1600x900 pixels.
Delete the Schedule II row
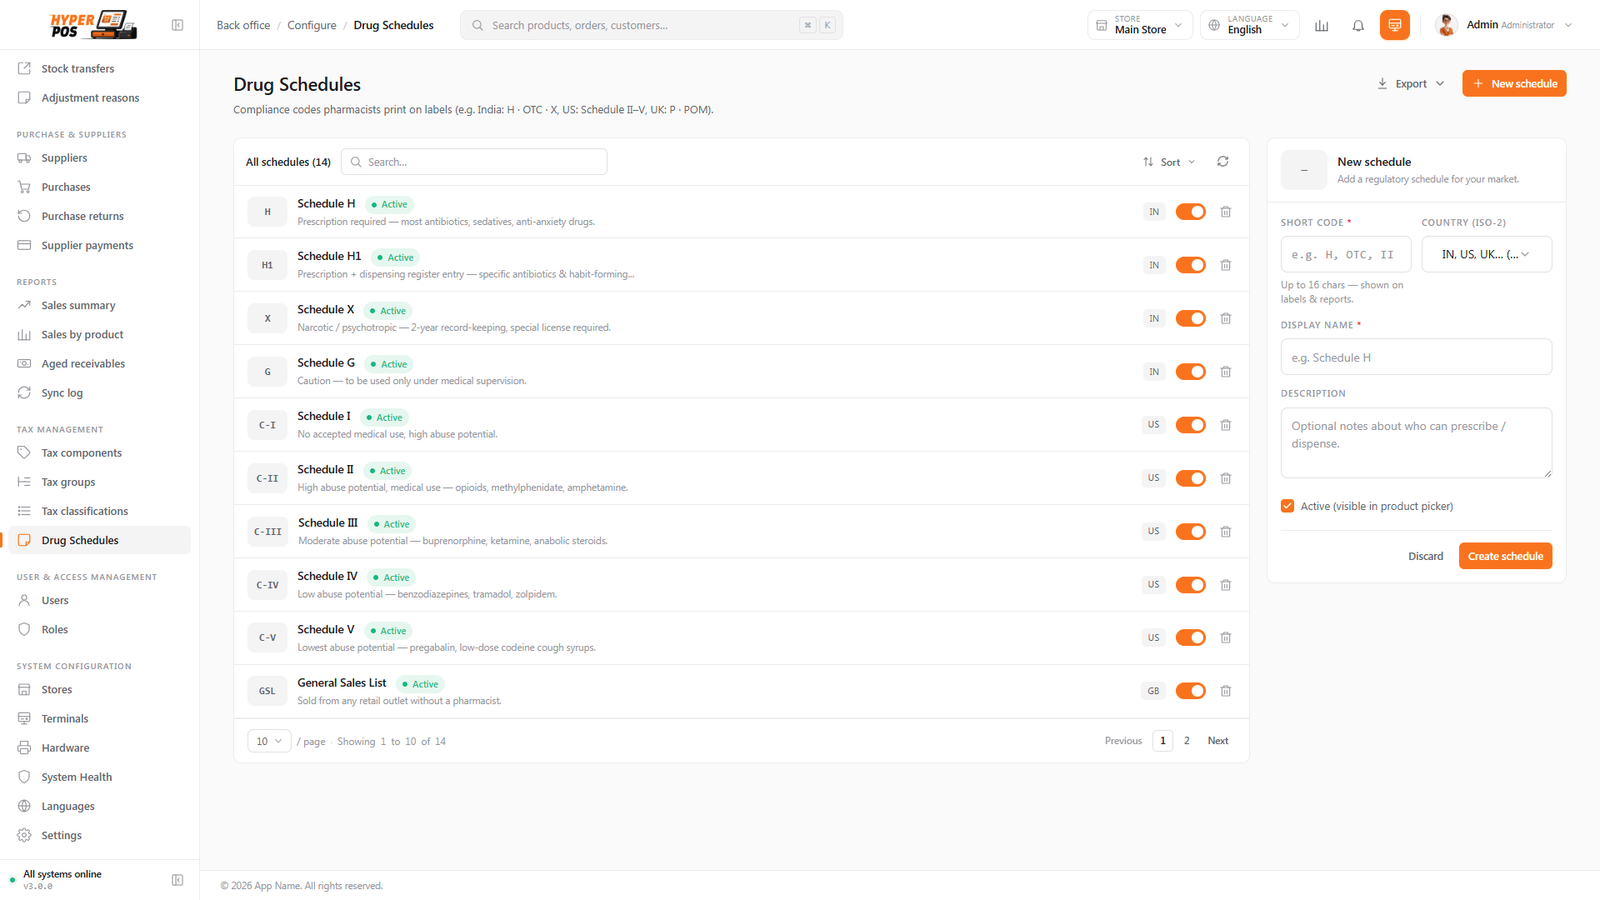(1225, 478)
